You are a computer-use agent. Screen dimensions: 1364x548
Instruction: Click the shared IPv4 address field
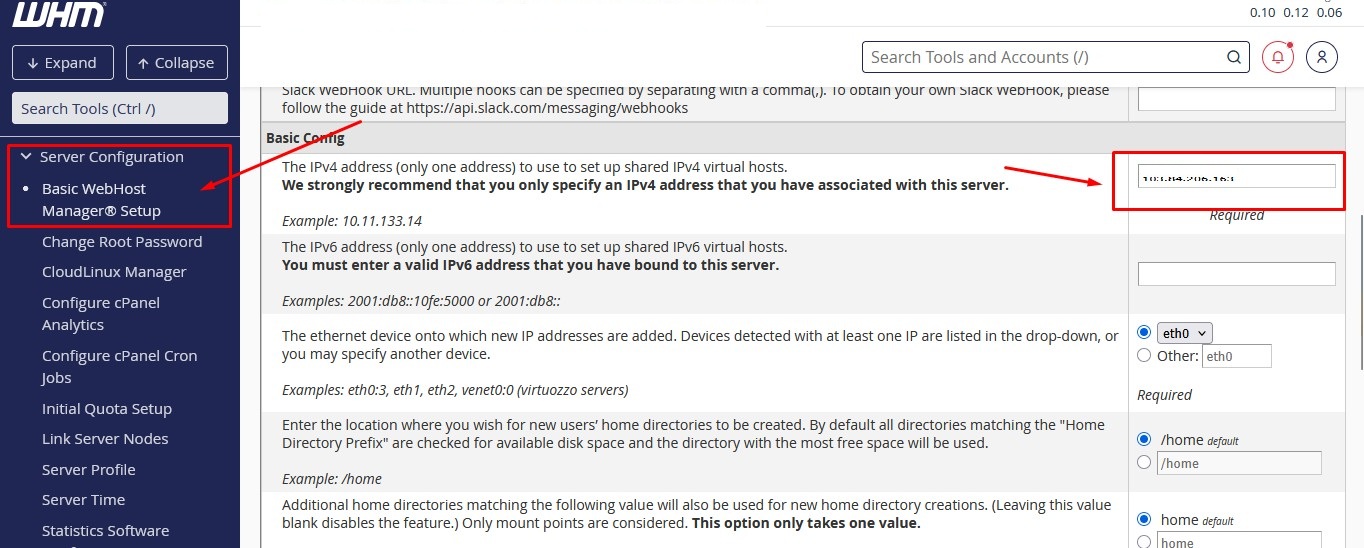(x=1236, y=176)
